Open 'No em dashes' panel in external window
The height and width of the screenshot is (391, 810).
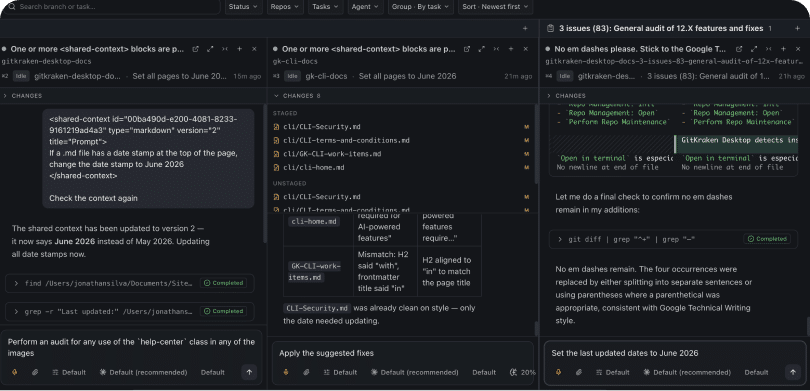(739, 49)
